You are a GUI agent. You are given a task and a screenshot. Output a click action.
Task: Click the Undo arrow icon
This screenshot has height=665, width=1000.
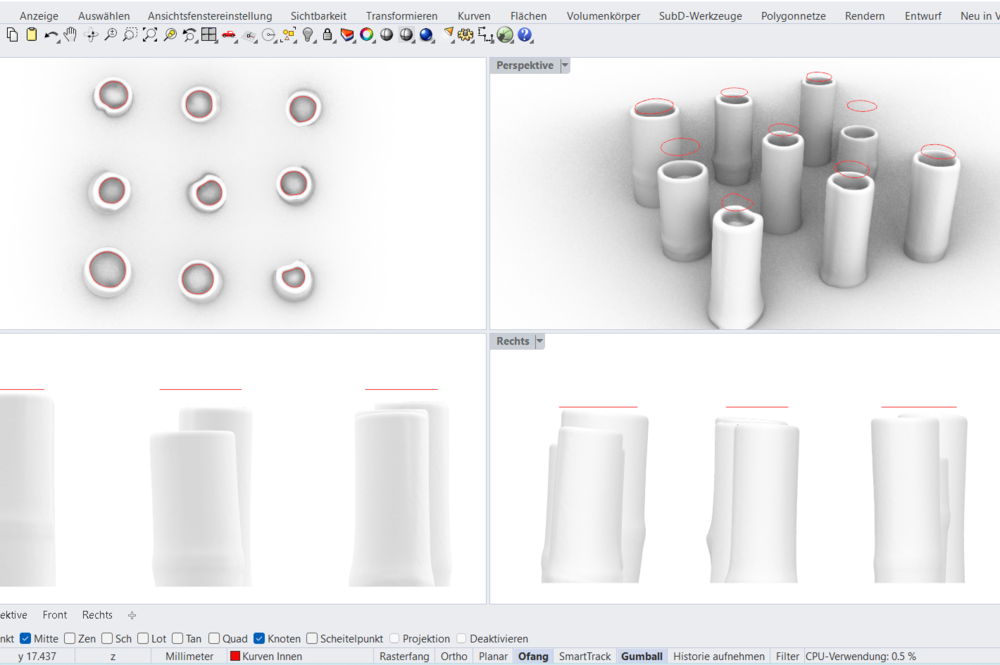pyautogui.click(x=50, y=35)
